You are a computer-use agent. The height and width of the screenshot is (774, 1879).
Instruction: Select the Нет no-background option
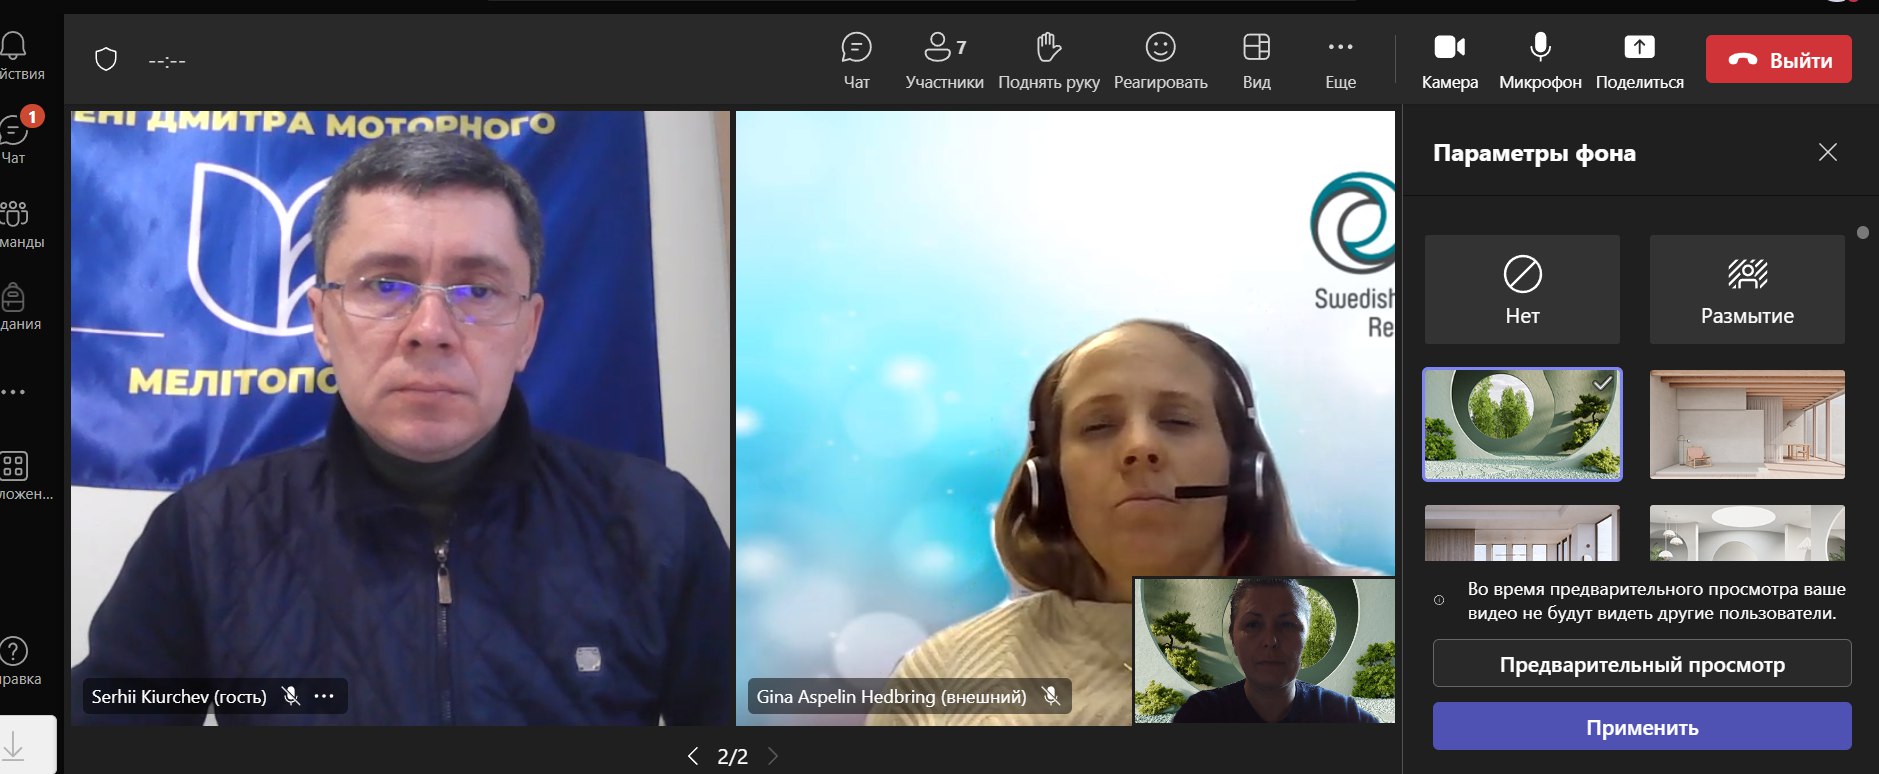tap(1522, 289)
